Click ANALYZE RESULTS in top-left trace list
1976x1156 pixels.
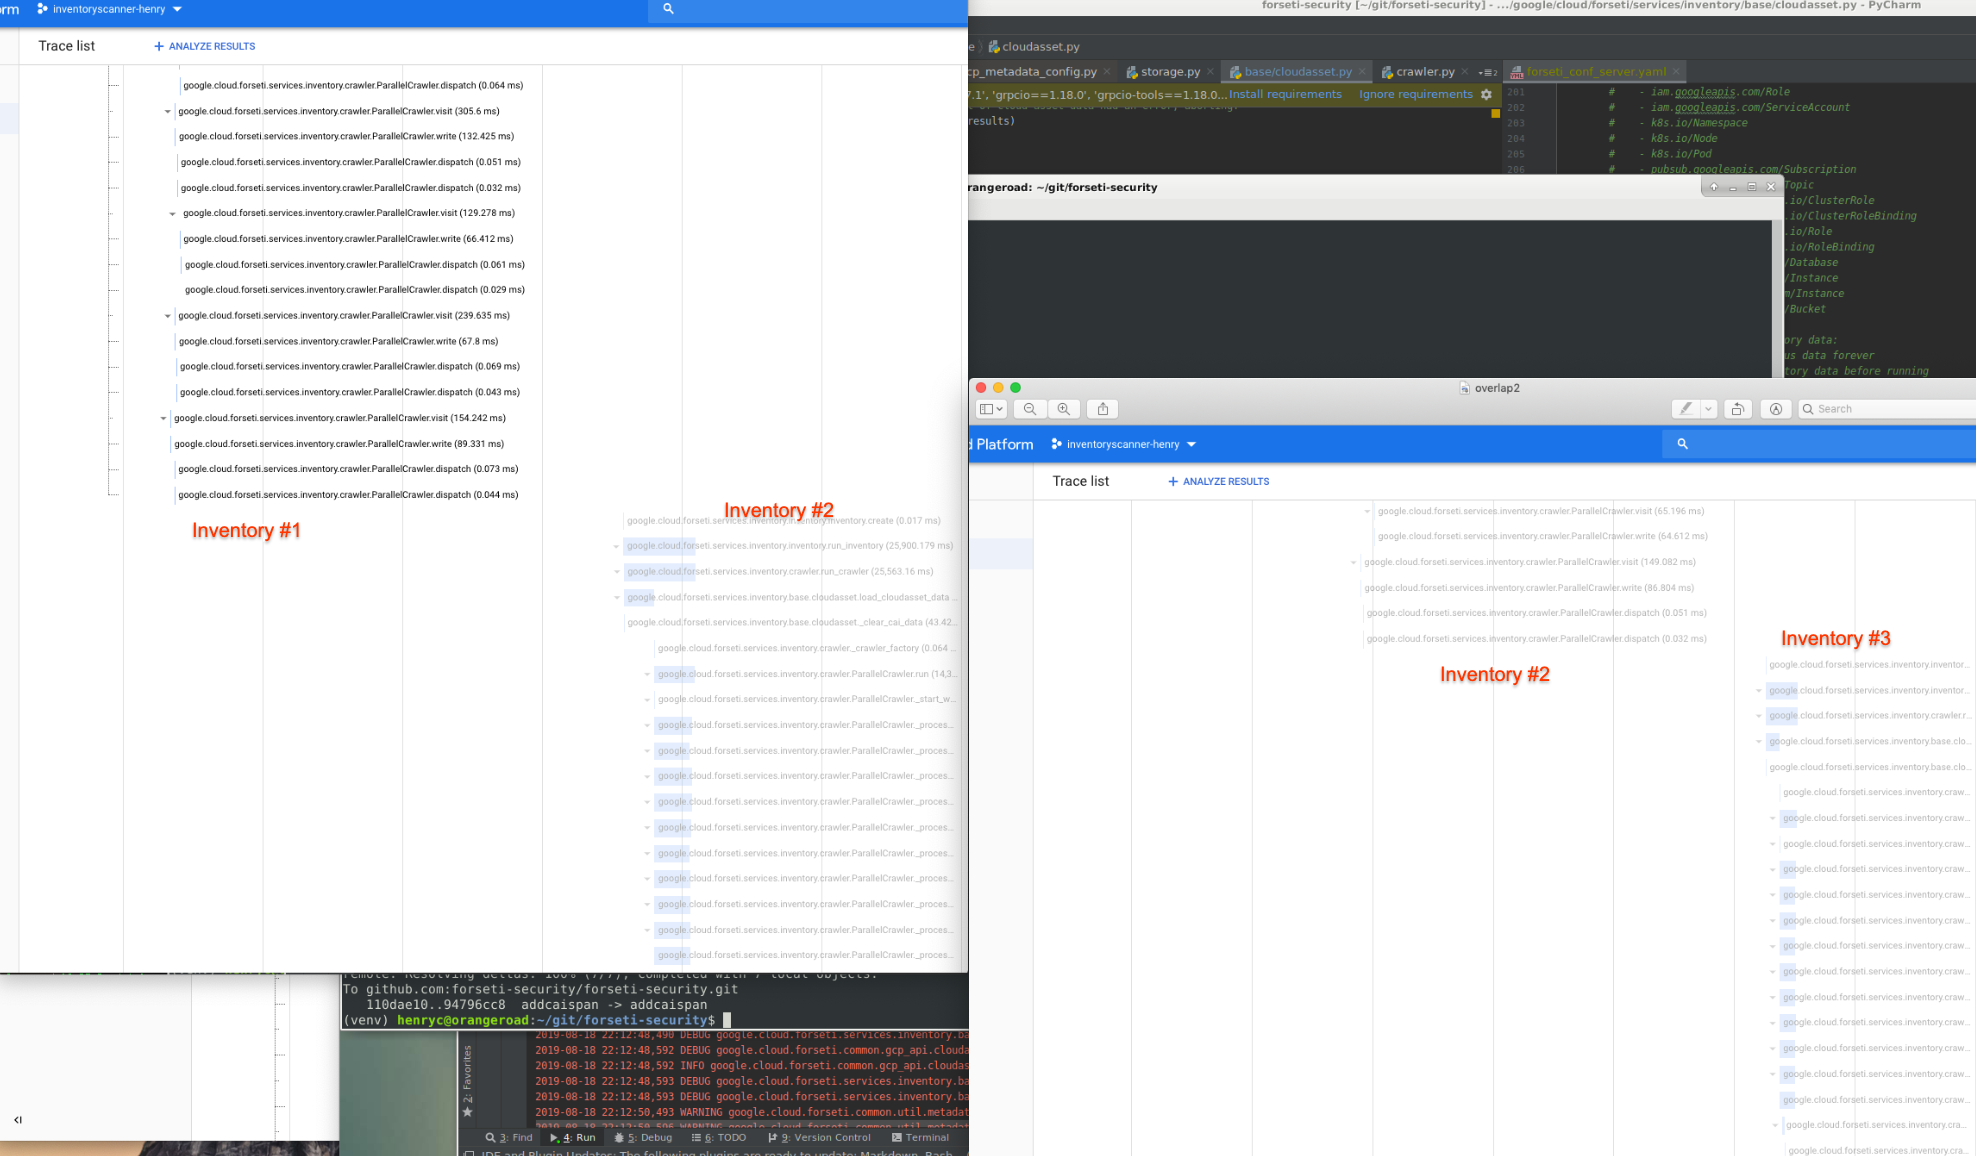click(x=205, y=46)
